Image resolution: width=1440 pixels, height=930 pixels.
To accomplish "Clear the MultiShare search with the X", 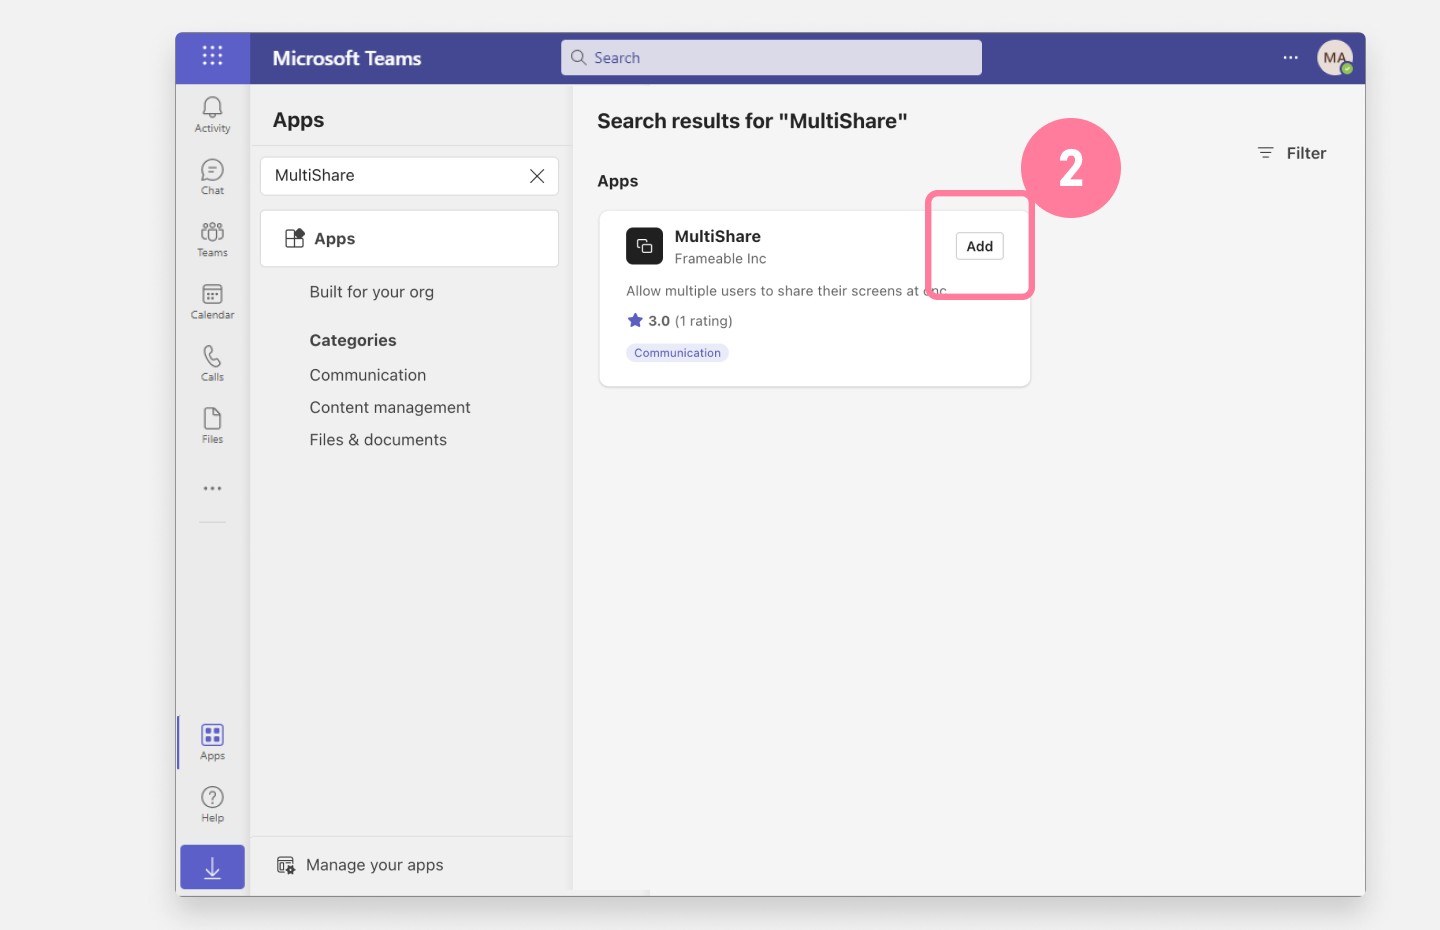I will (x=537, y=175).
